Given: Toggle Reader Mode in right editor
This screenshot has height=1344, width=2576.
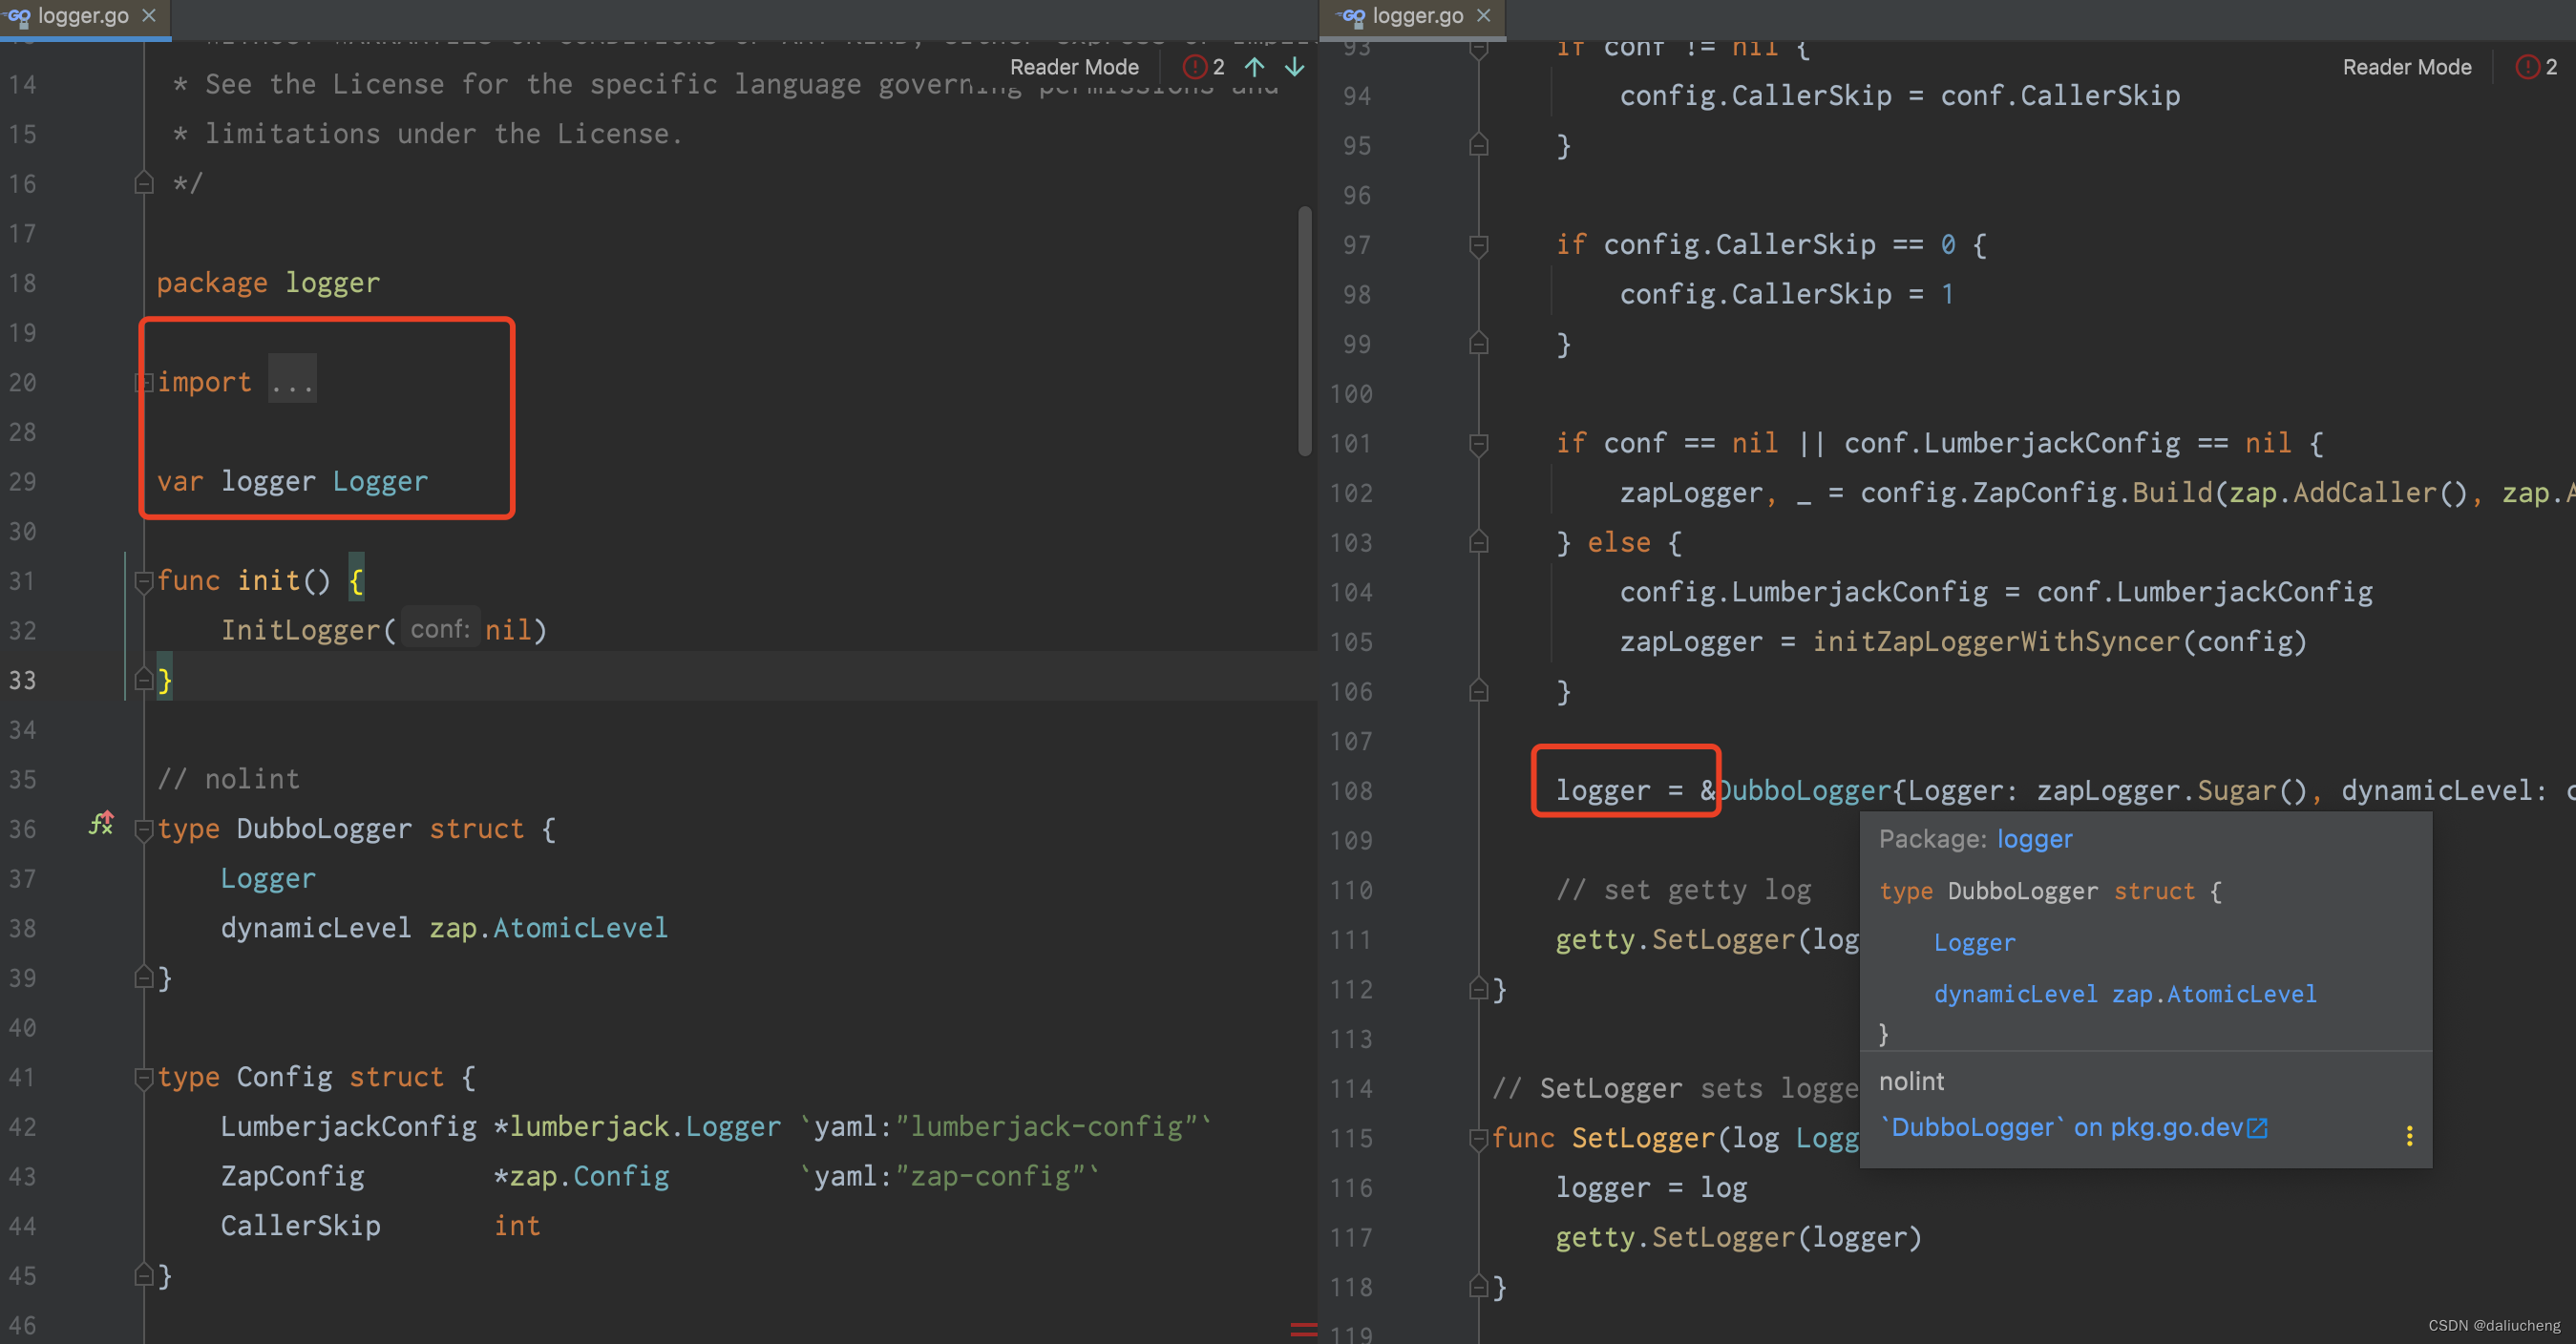Looking at the screenshot, I should tap(2407, 67).
